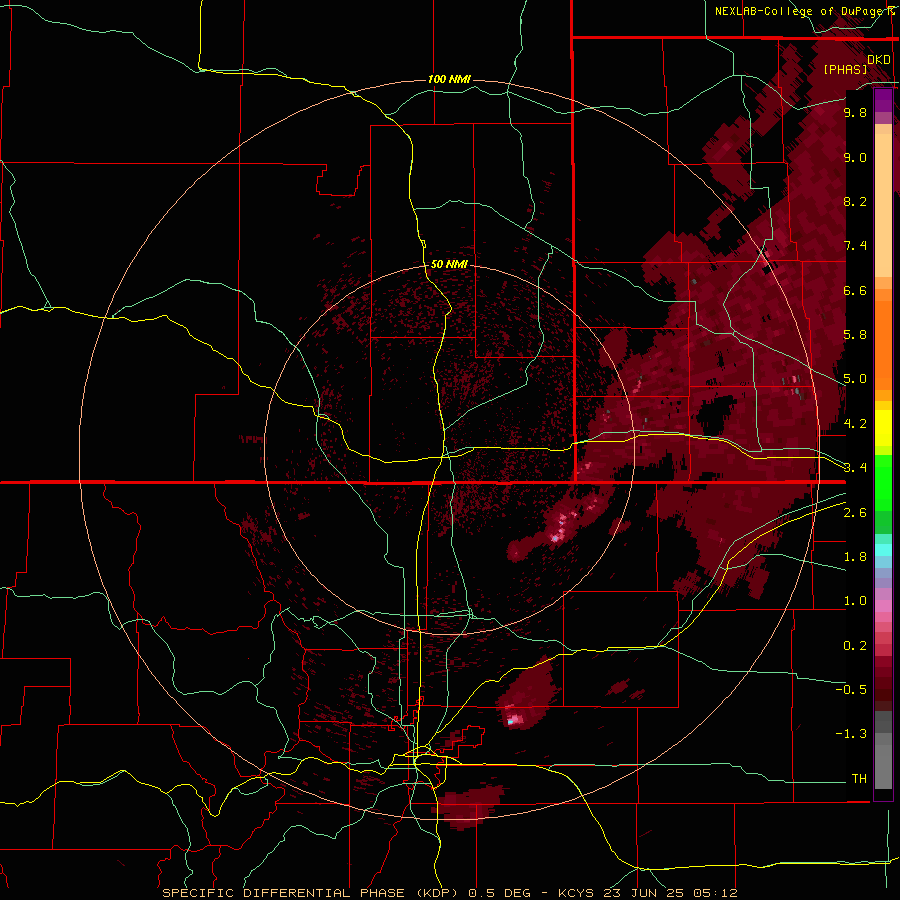900x900 pixels.
Task: Click the 3.4 legend value
Action: click(855, 468)
